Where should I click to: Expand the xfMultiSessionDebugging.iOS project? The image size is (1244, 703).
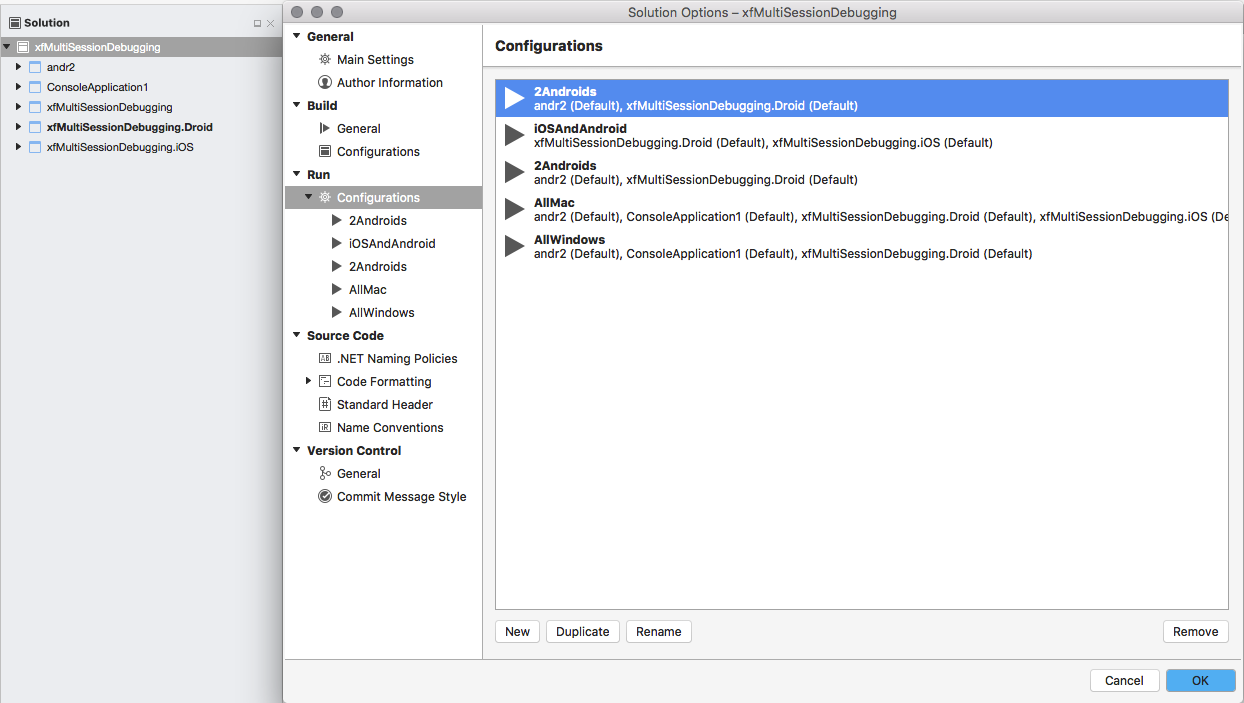point(18,147)
